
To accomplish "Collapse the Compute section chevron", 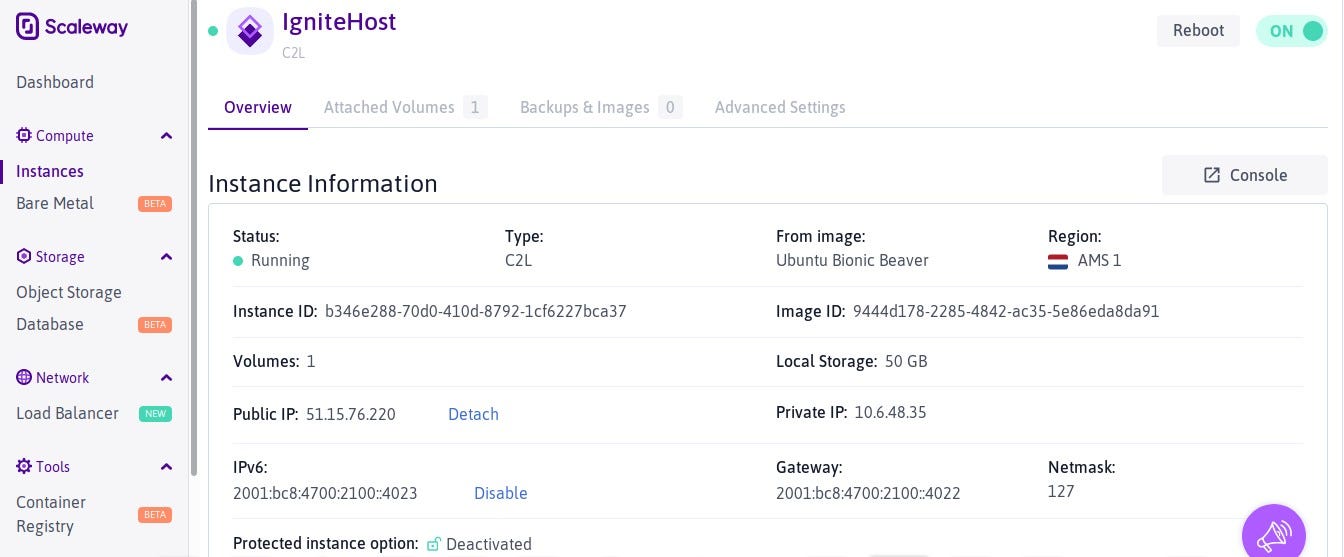I will click(166, 136).
